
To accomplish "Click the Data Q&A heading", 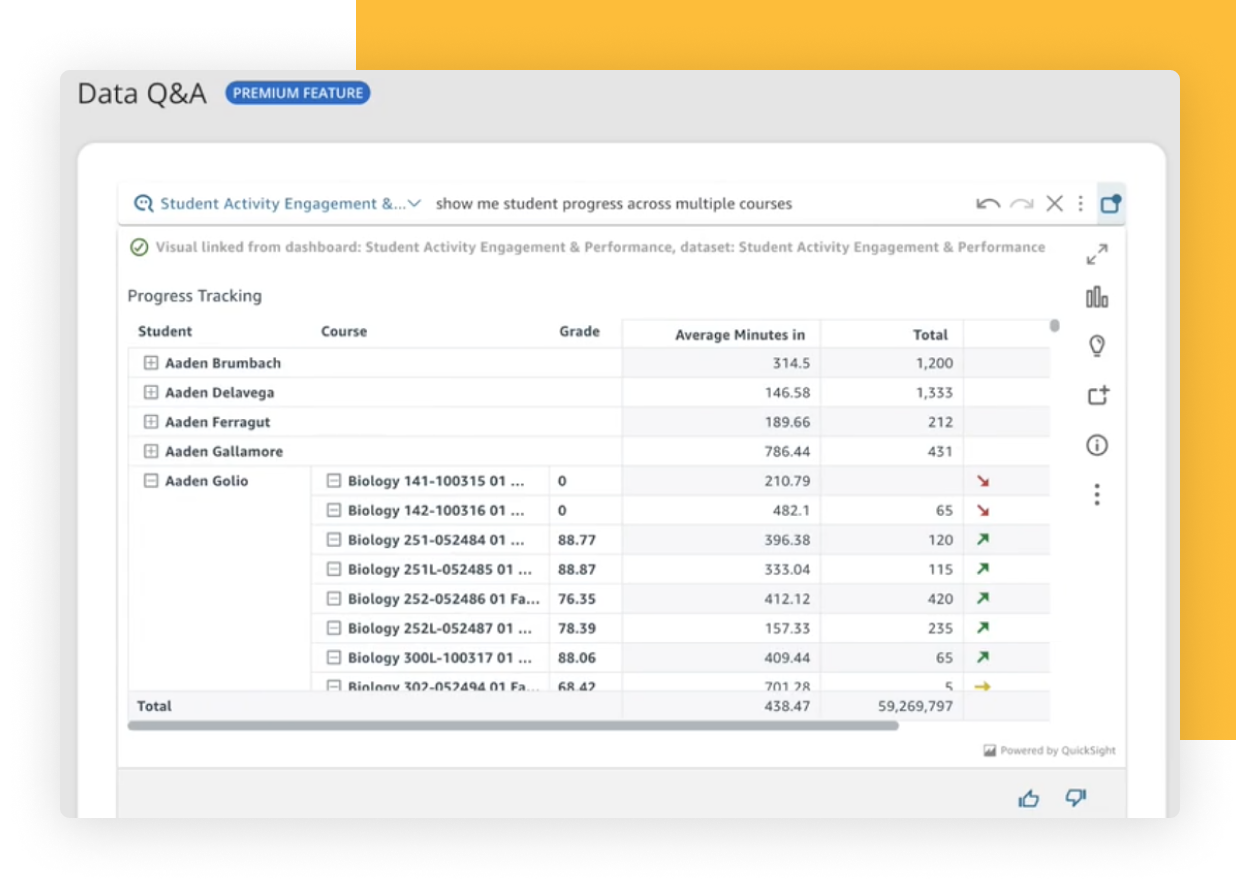I will (x=142, y=94).
